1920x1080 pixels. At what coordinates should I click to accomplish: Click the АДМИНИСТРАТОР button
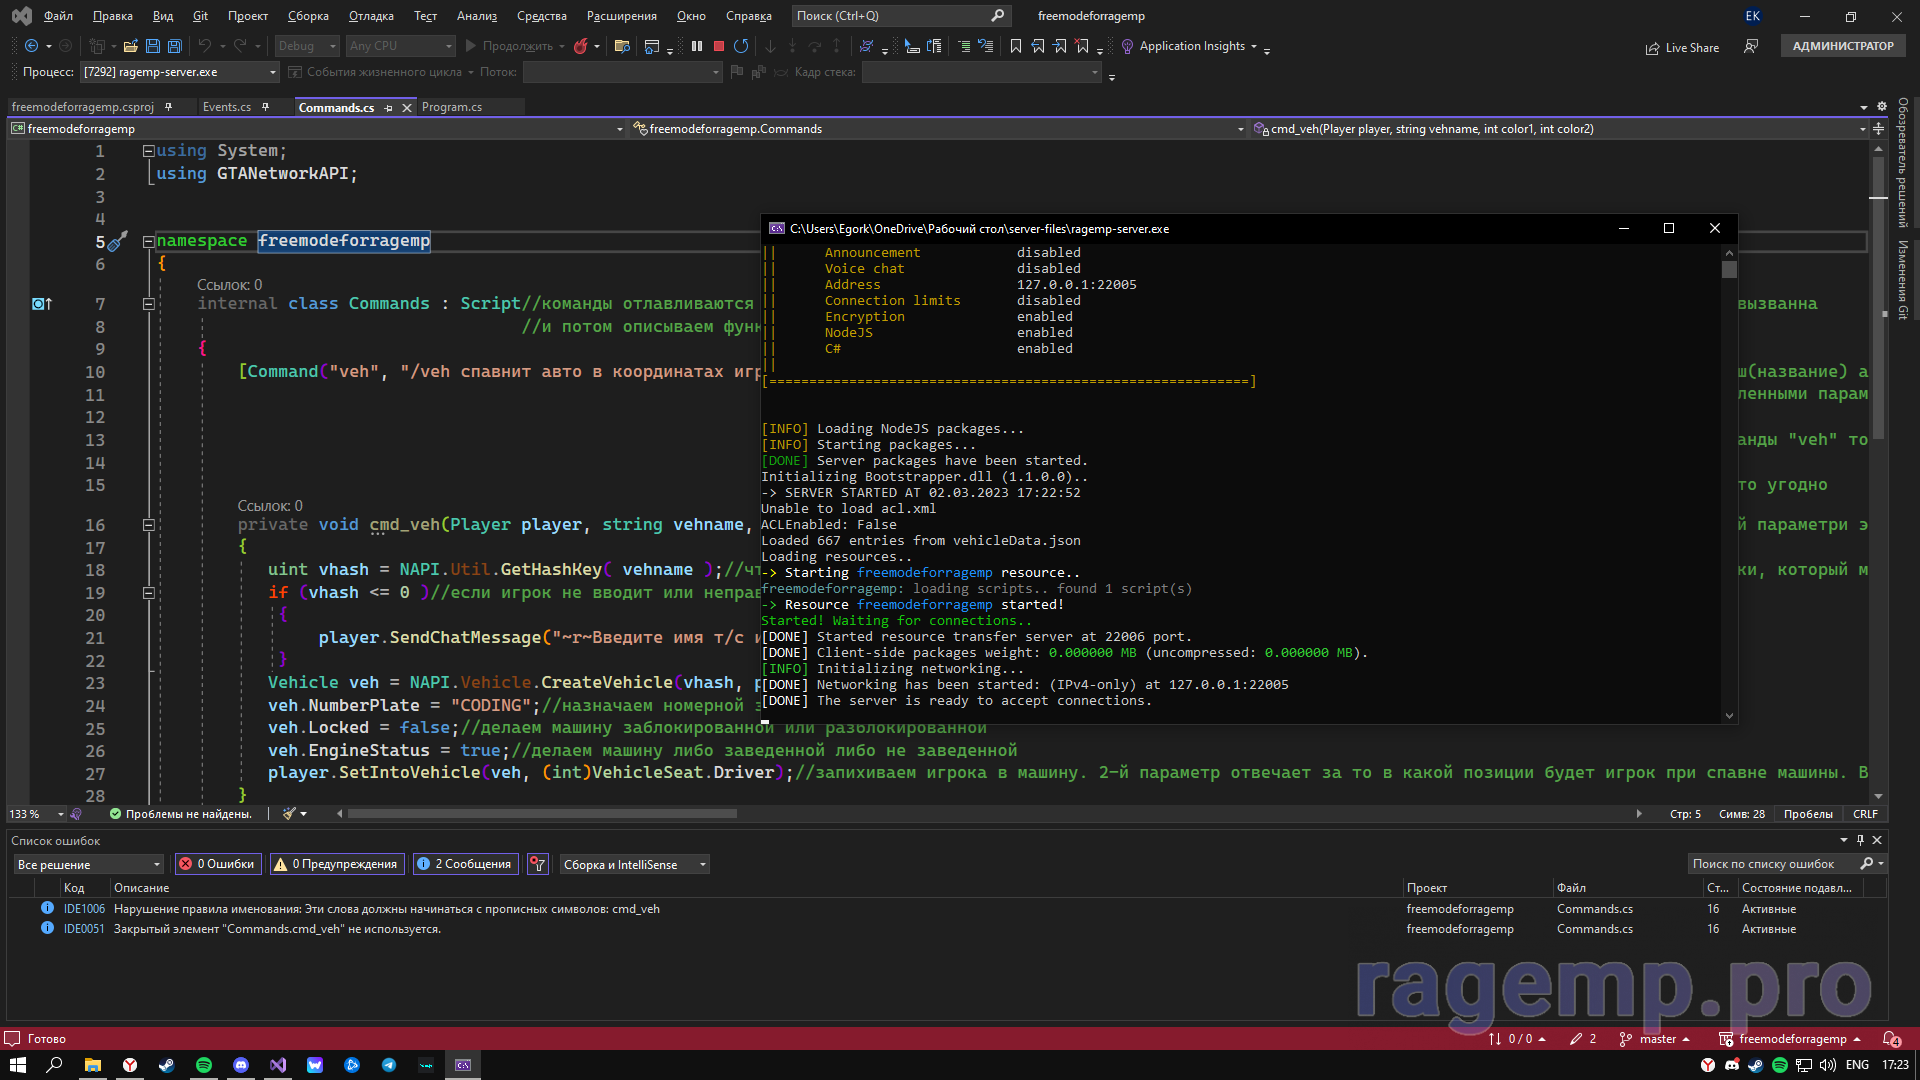click(1842, 46)
